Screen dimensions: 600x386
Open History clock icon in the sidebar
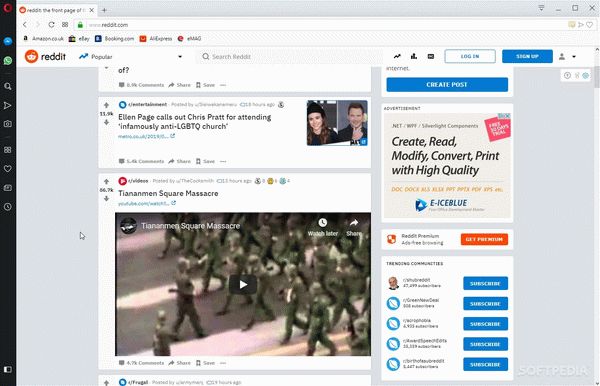[8, 207]
